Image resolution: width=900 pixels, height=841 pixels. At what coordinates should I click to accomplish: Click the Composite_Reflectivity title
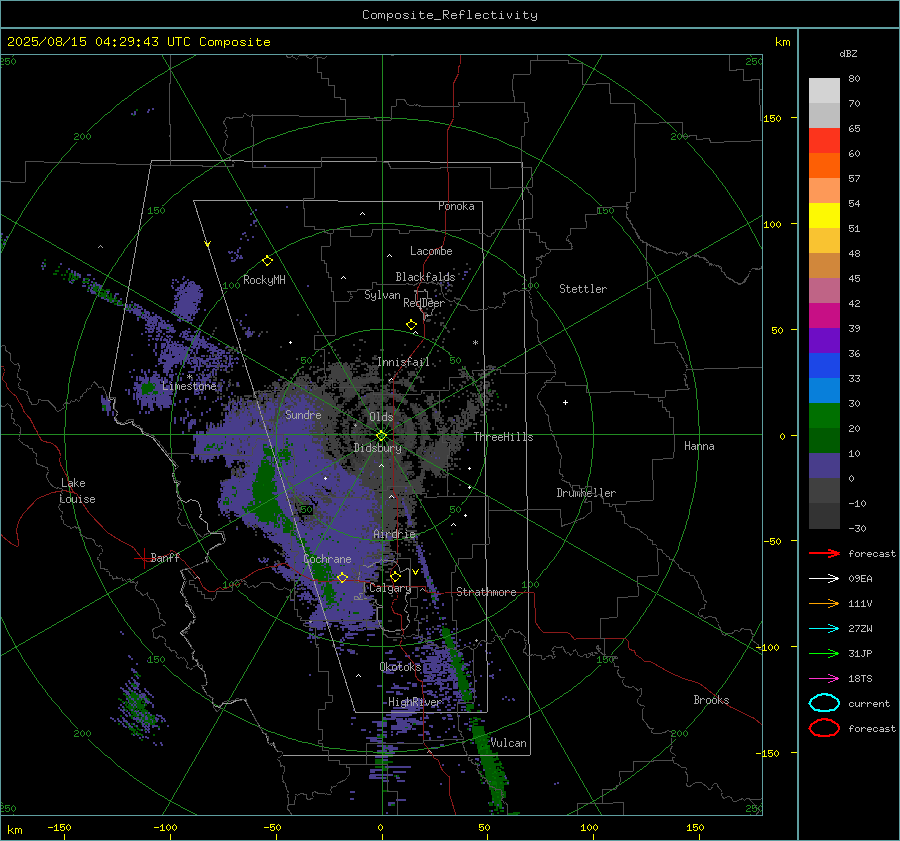coord(450,15)
